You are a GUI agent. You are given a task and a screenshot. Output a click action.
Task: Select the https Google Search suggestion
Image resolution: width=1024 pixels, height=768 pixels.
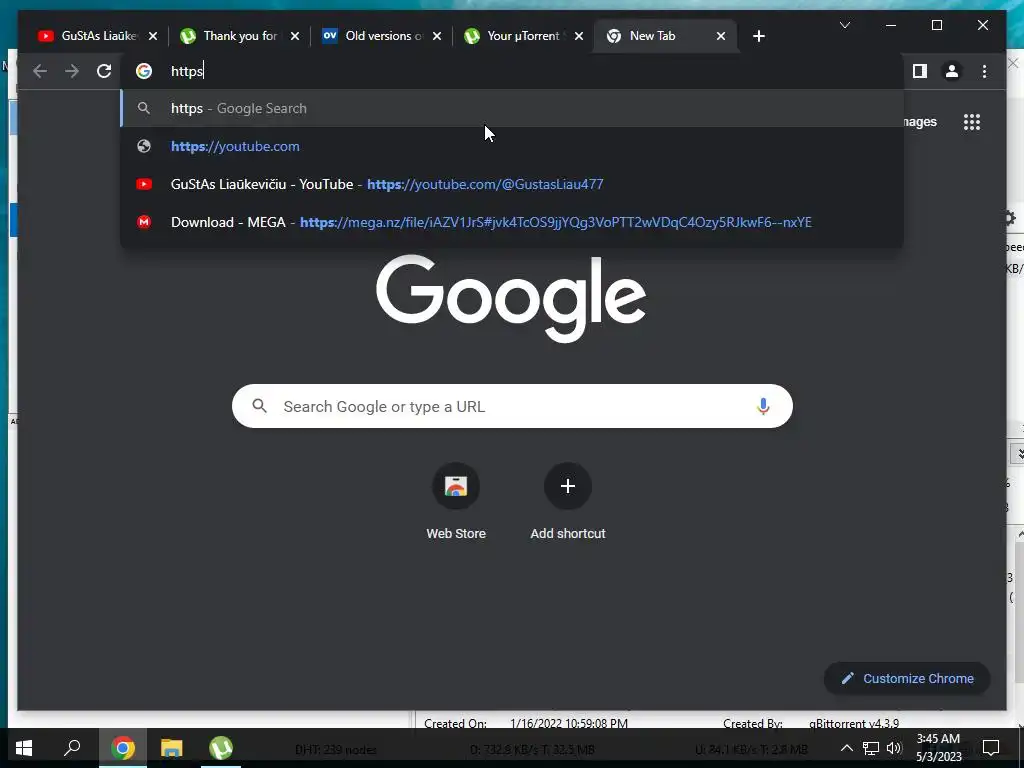512,108
